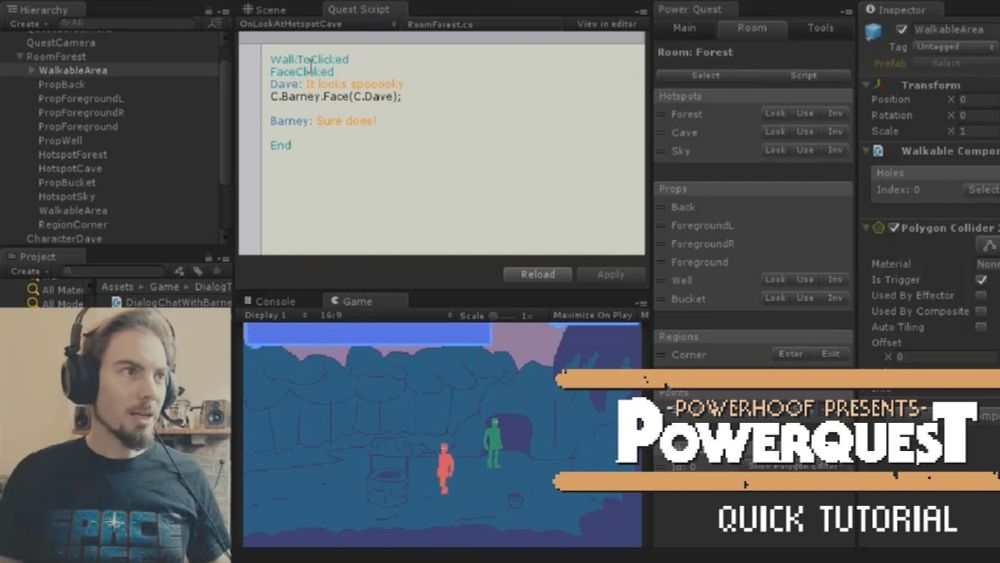The image size is (1000, 563).
Task: Click the Use button for Bucket prop
Action: pyautogui.click(x=805, y=298)
